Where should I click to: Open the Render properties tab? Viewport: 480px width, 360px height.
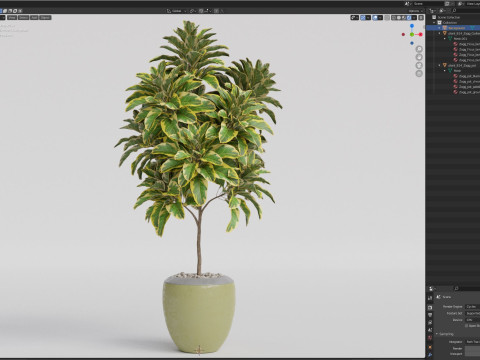[430, 307]
